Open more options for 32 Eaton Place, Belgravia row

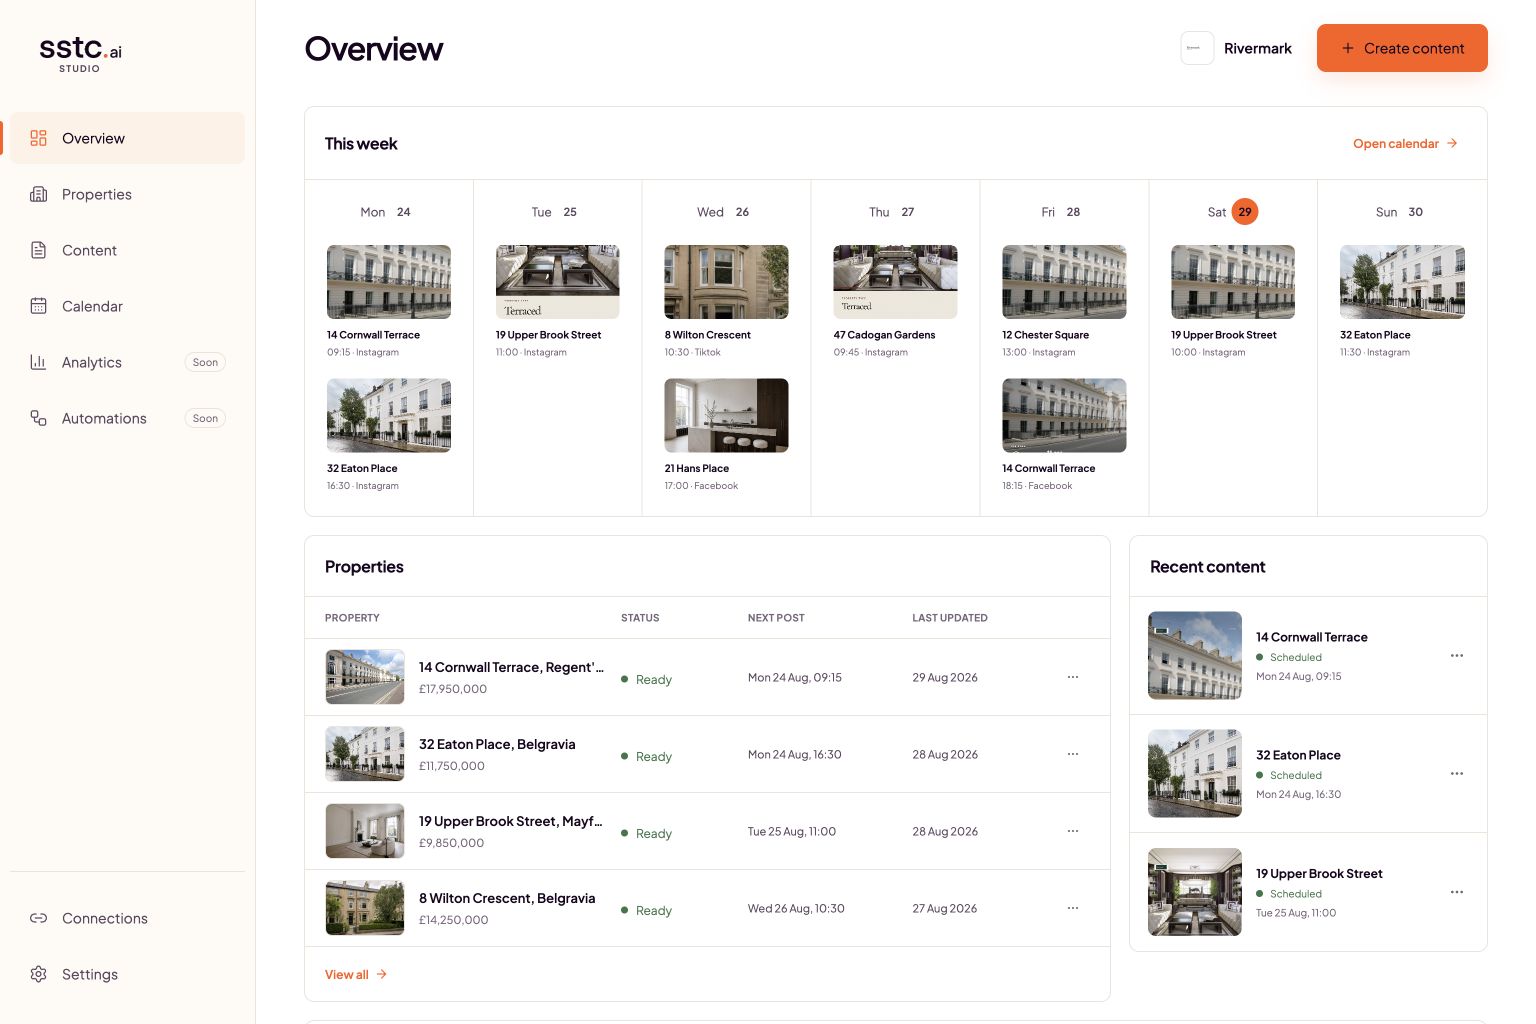point(1073,754)
